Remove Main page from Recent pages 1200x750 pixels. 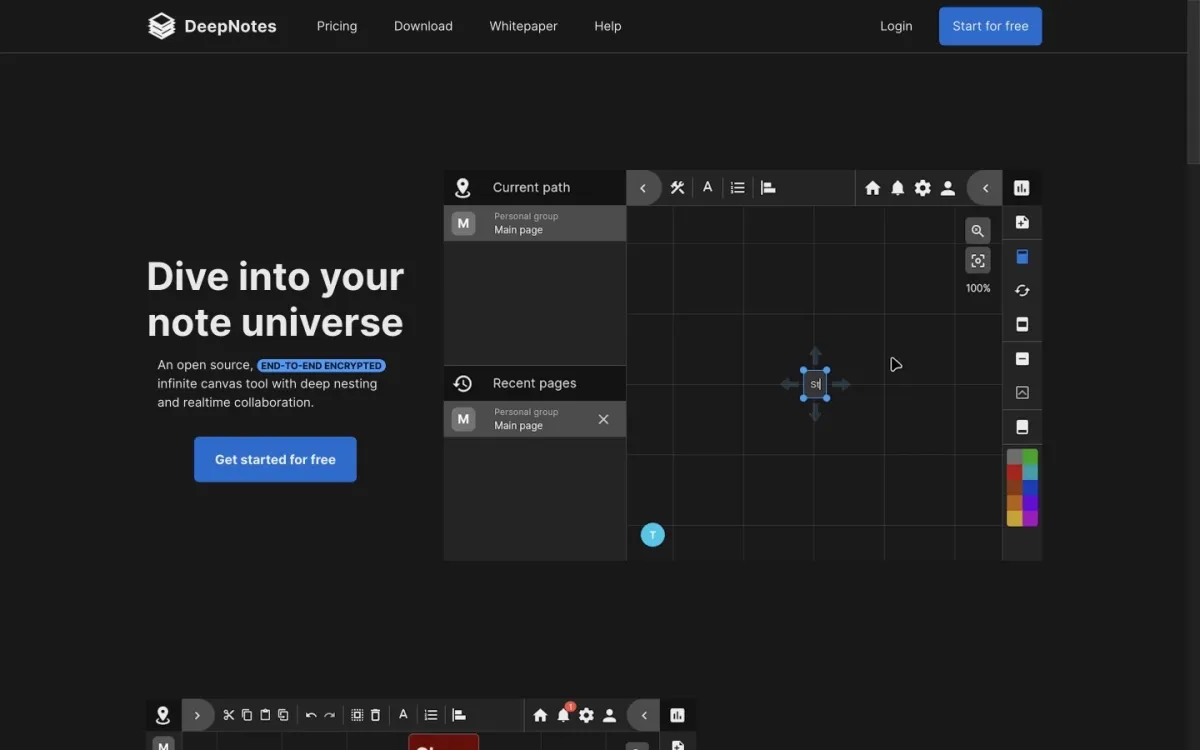[x=603, y=419]
